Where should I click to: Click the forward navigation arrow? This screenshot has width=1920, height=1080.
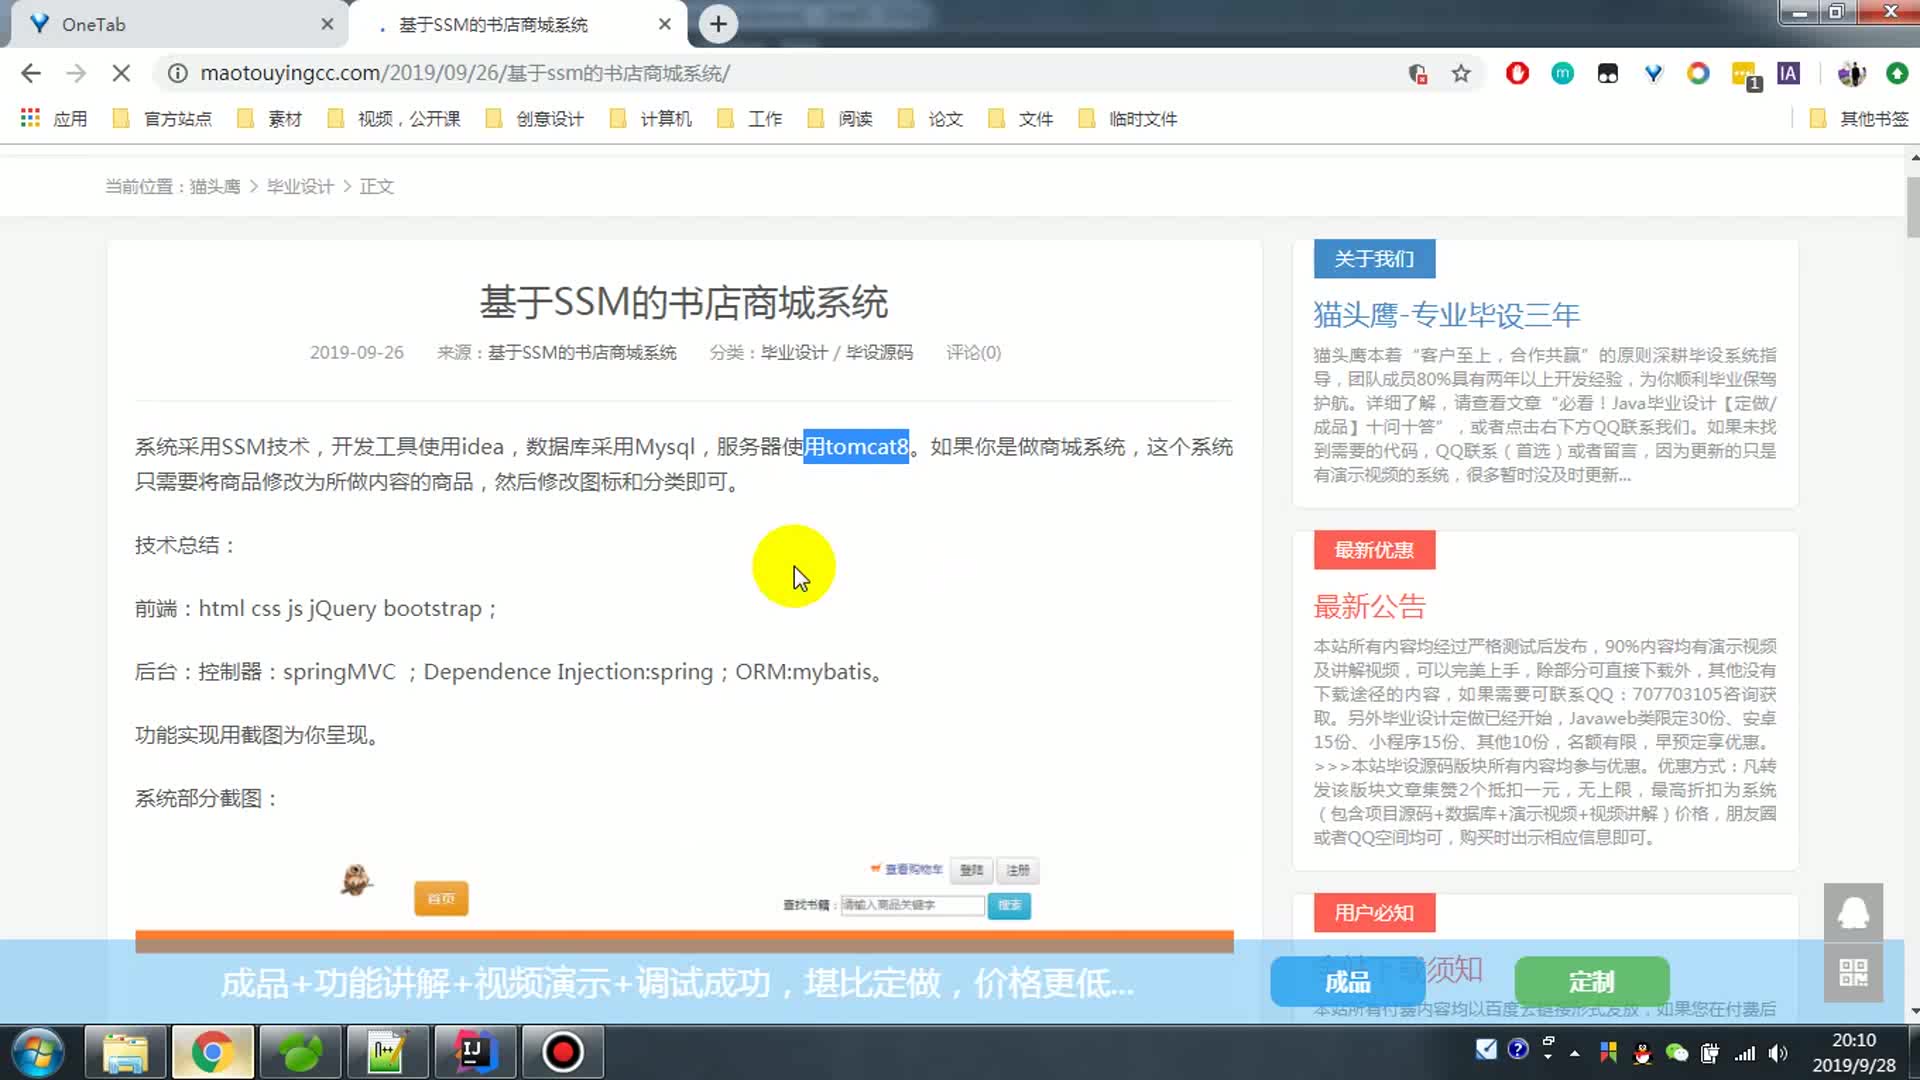[76, 73]
